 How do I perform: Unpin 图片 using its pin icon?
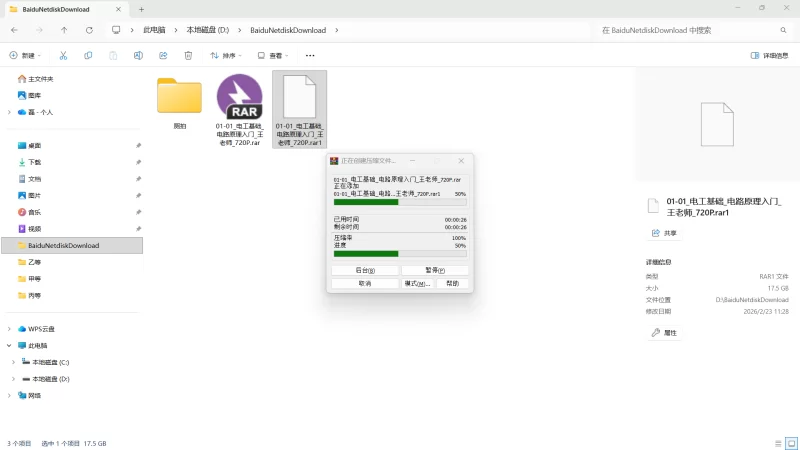[138, 195]
